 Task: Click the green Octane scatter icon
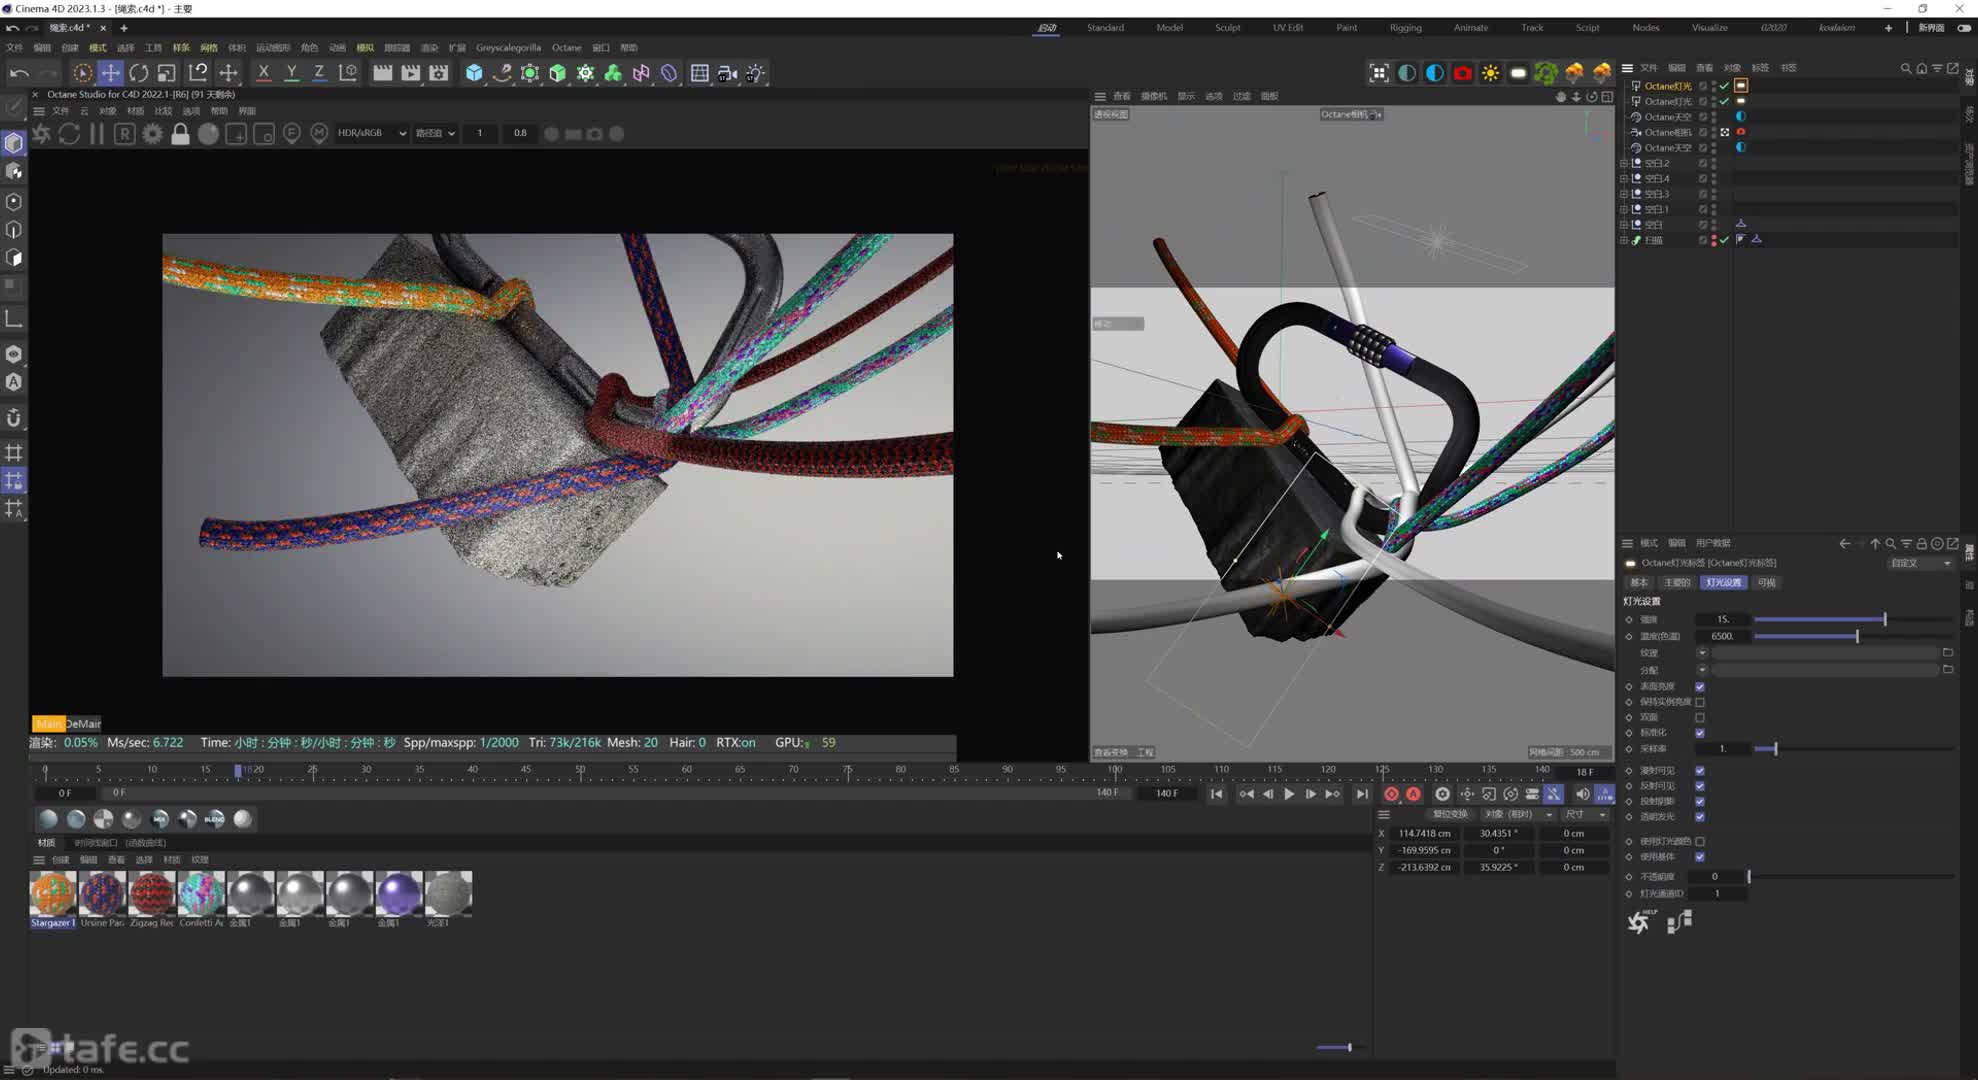pyautogui.click(x=1546, y=73)
